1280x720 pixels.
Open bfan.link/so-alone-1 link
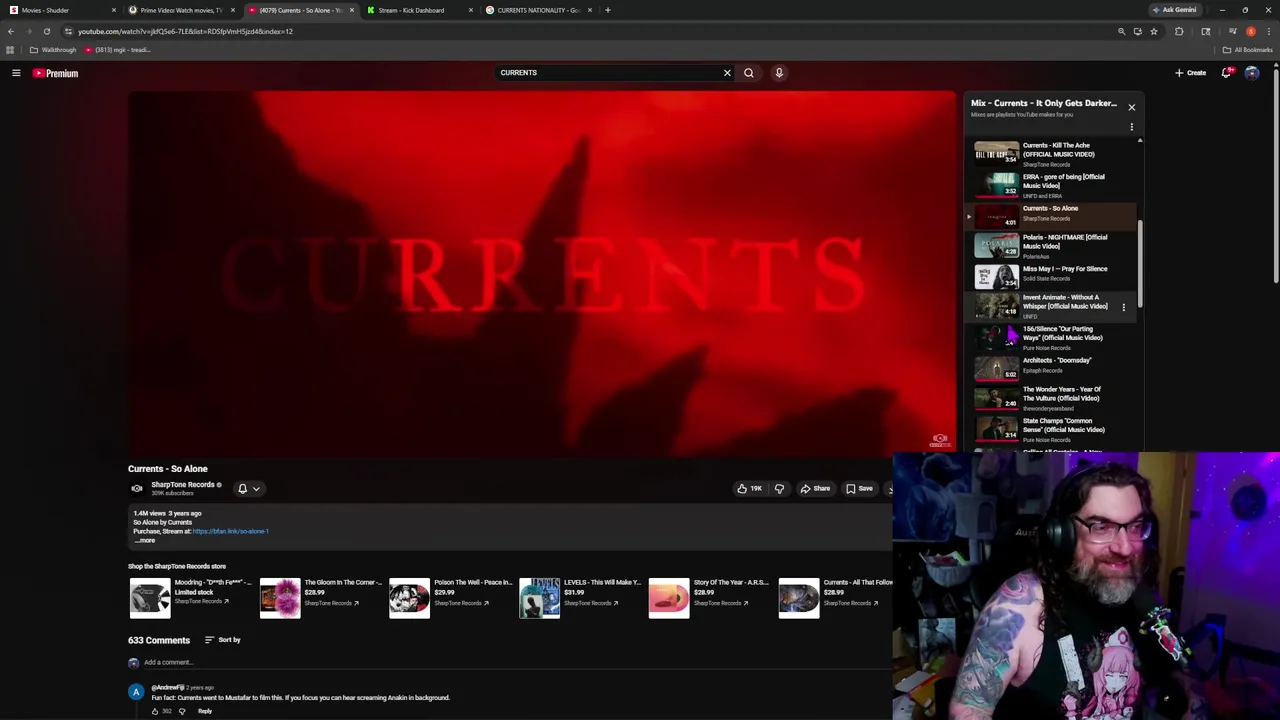point(230,531)
